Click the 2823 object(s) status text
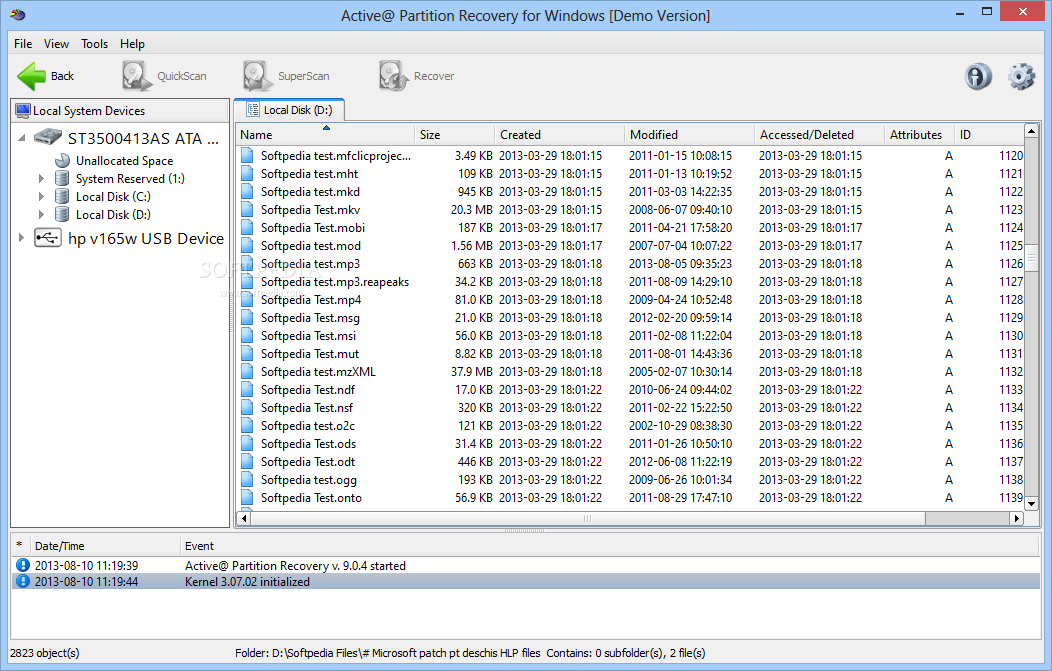Image resolution: width=1052 pixels, height=671 pixels. tap(45, 653)
